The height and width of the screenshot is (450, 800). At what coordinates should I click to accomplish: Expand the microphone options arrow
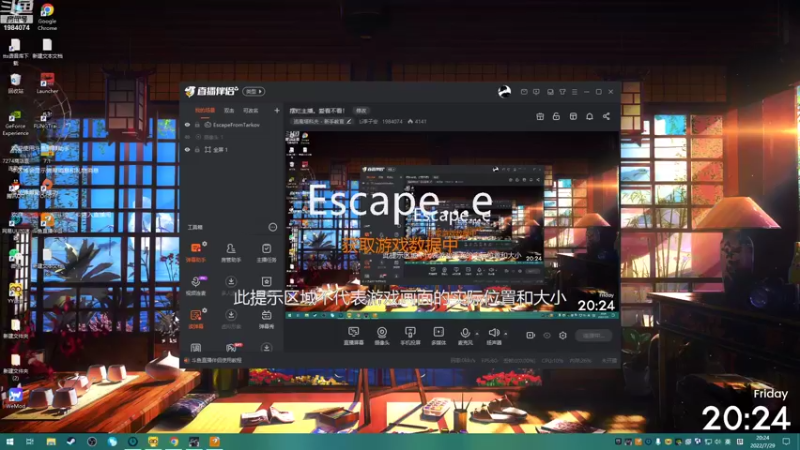click(x=477, y=334)
